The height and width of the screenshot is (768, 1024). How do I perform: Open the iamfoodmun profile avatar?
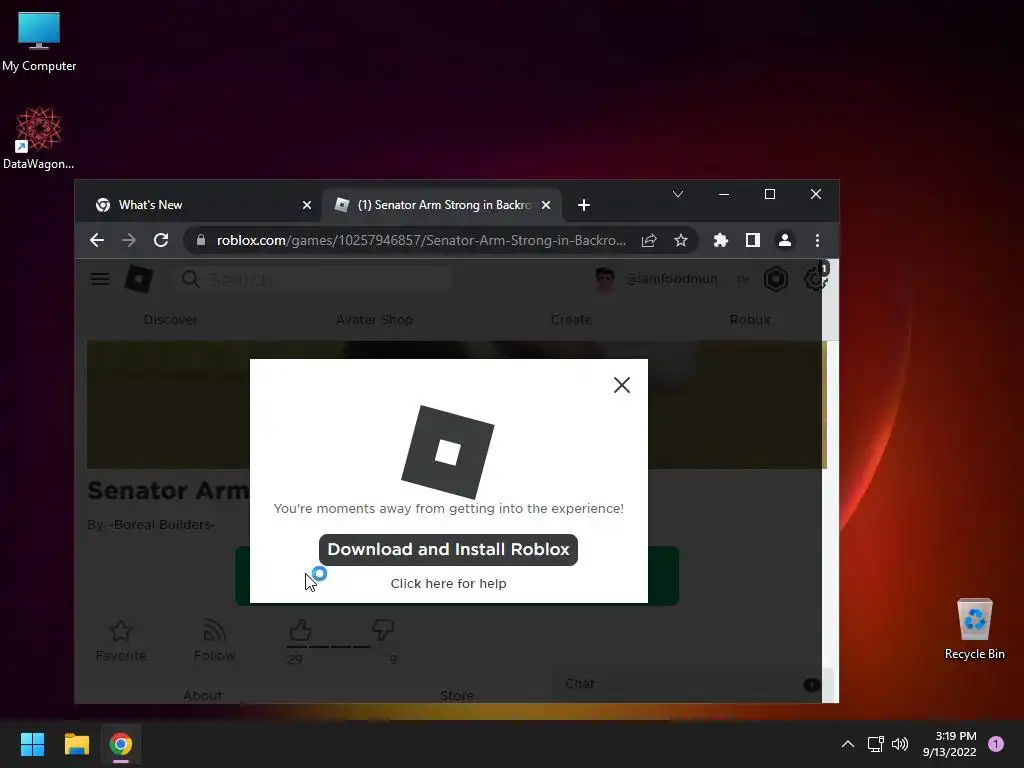coord(605,280)
